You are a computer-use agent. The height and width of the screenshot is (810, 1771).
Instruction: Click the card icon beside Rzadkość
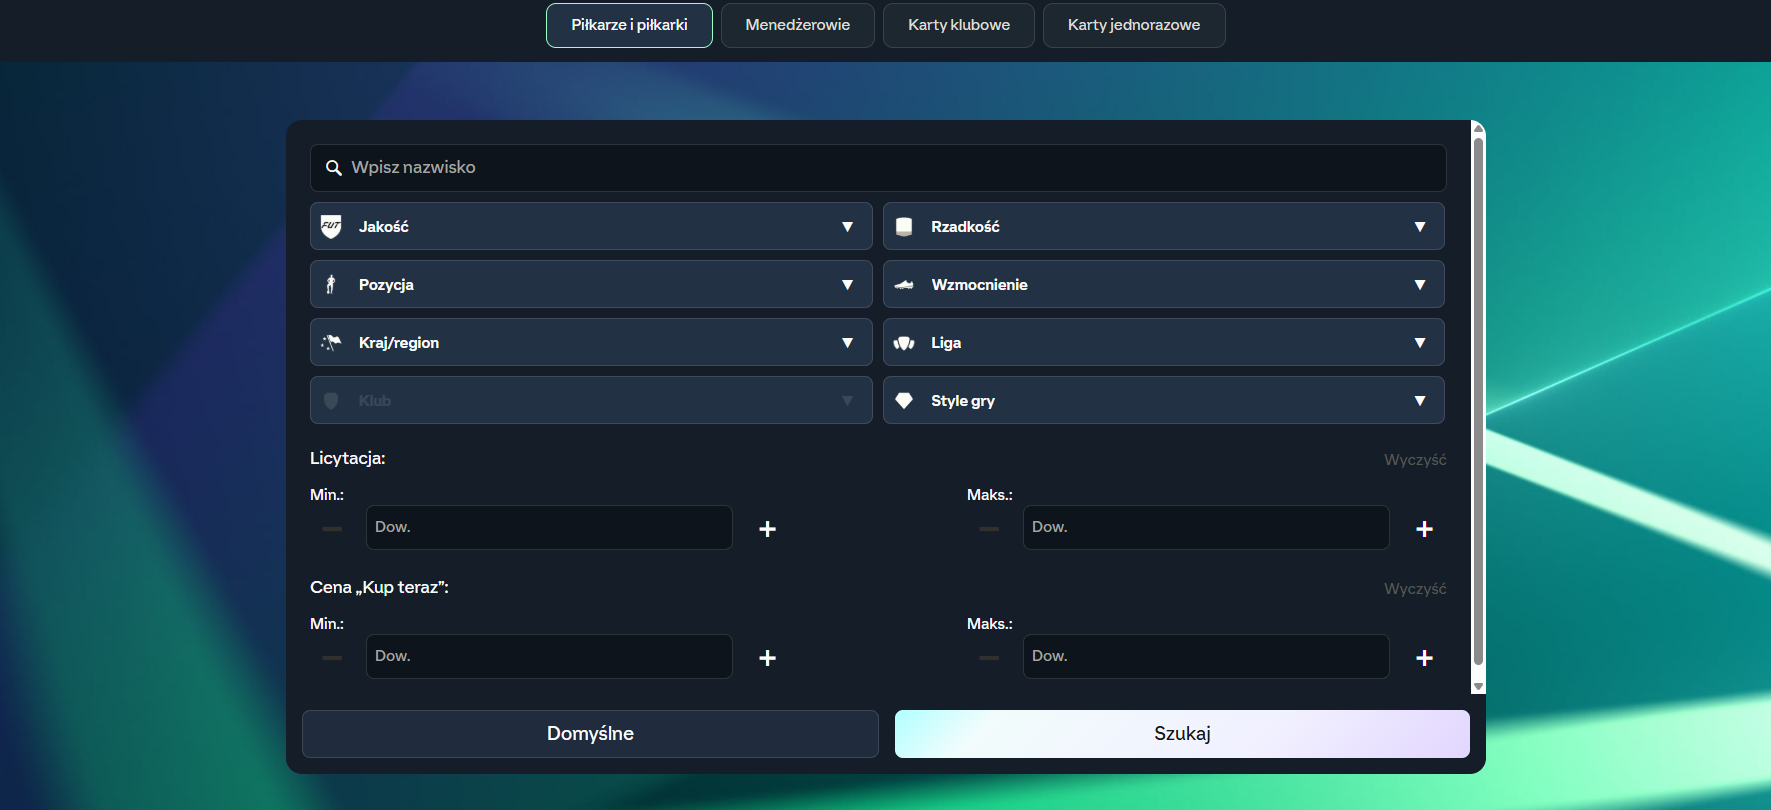click(904, 227)
